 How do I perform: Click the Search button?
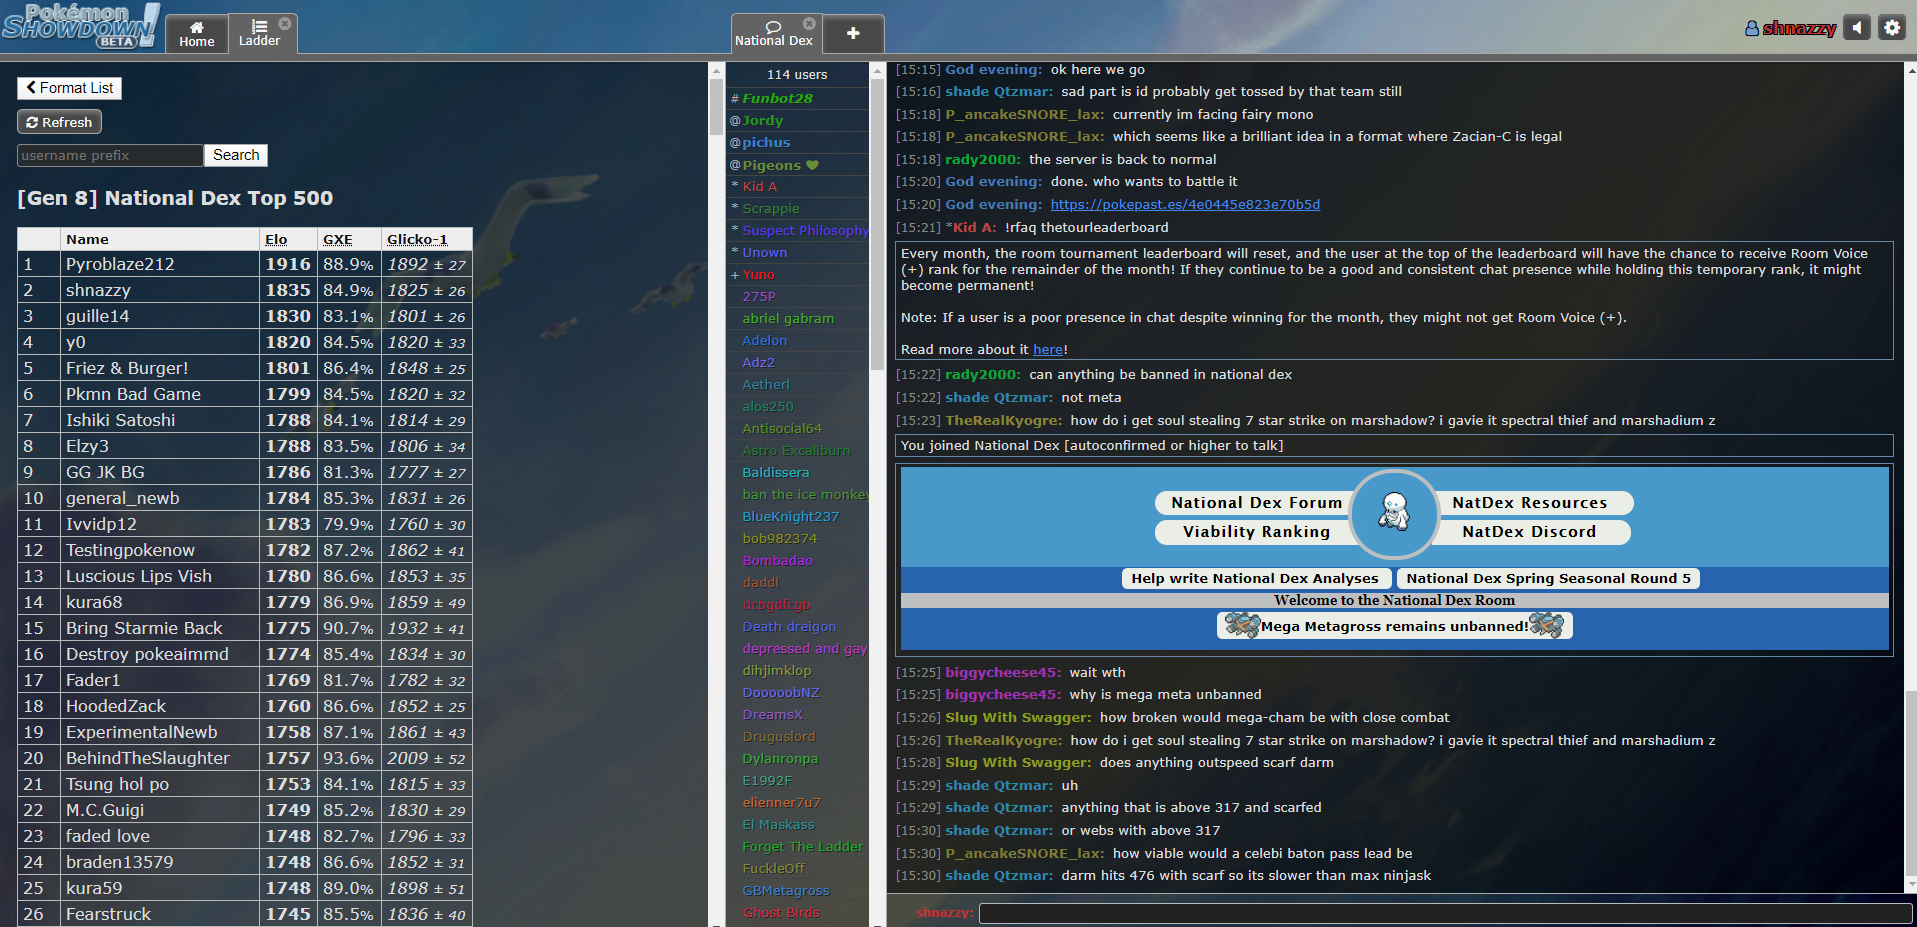pos(236,155)
